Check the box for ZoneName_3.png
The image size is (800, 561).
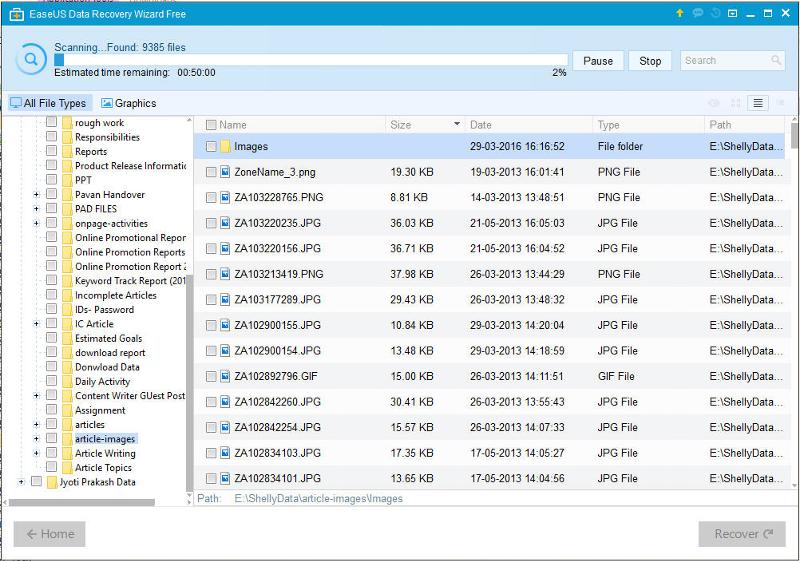[211, 172]
